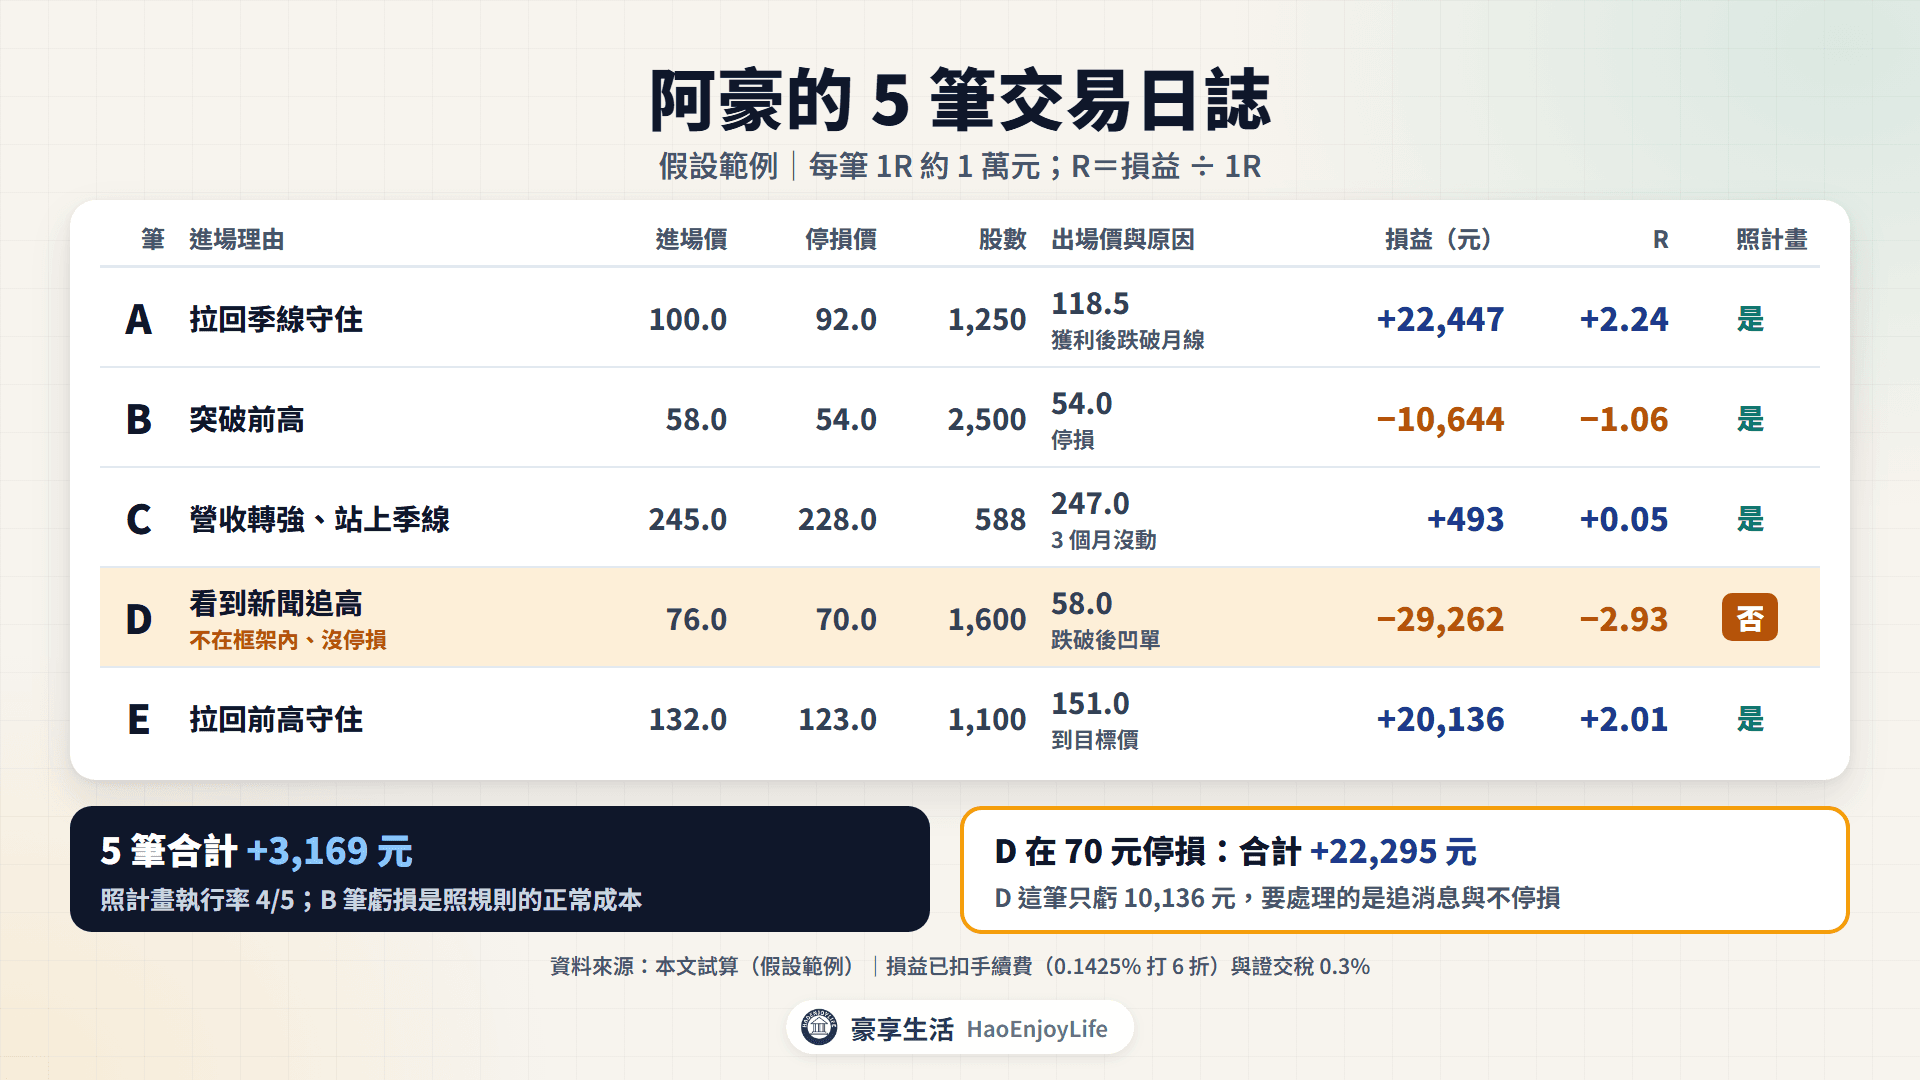
Task: Click entry price 245.0
Action: [x=688, y=519]
